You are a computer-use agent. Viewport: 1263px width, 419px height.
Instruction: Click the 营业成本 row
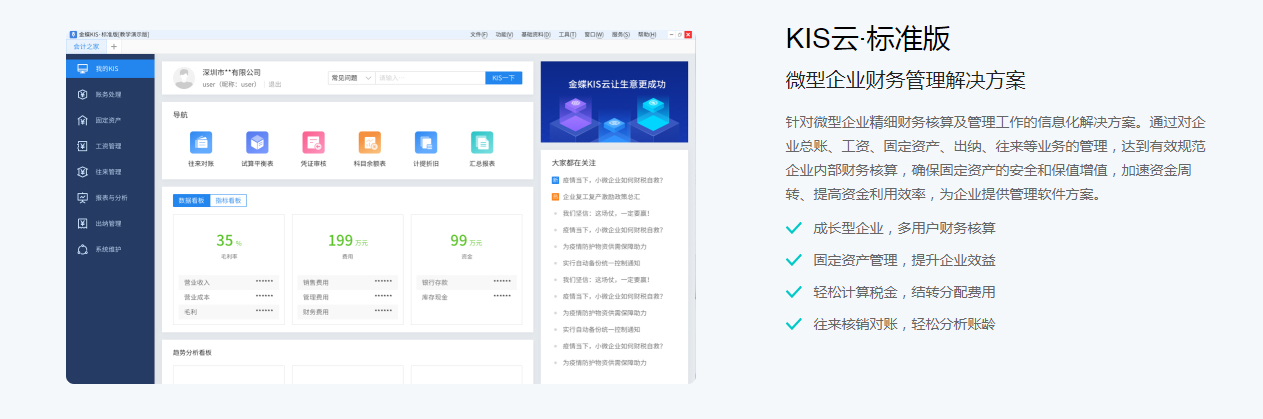tap(228, 297)
